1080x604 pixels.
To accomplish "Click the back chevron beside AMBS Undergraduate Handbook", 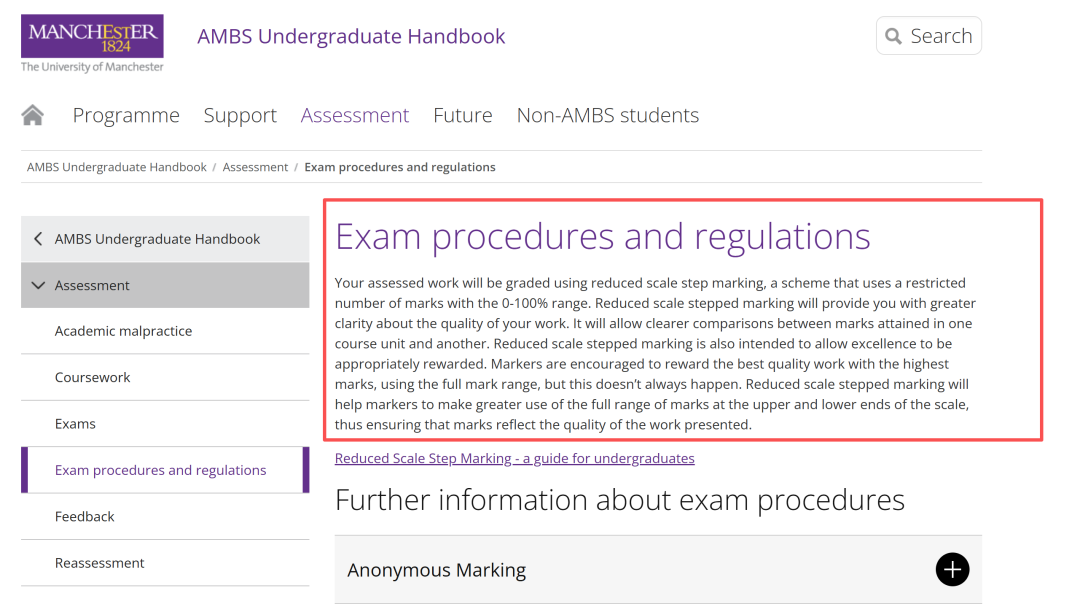I will [38, 239].
